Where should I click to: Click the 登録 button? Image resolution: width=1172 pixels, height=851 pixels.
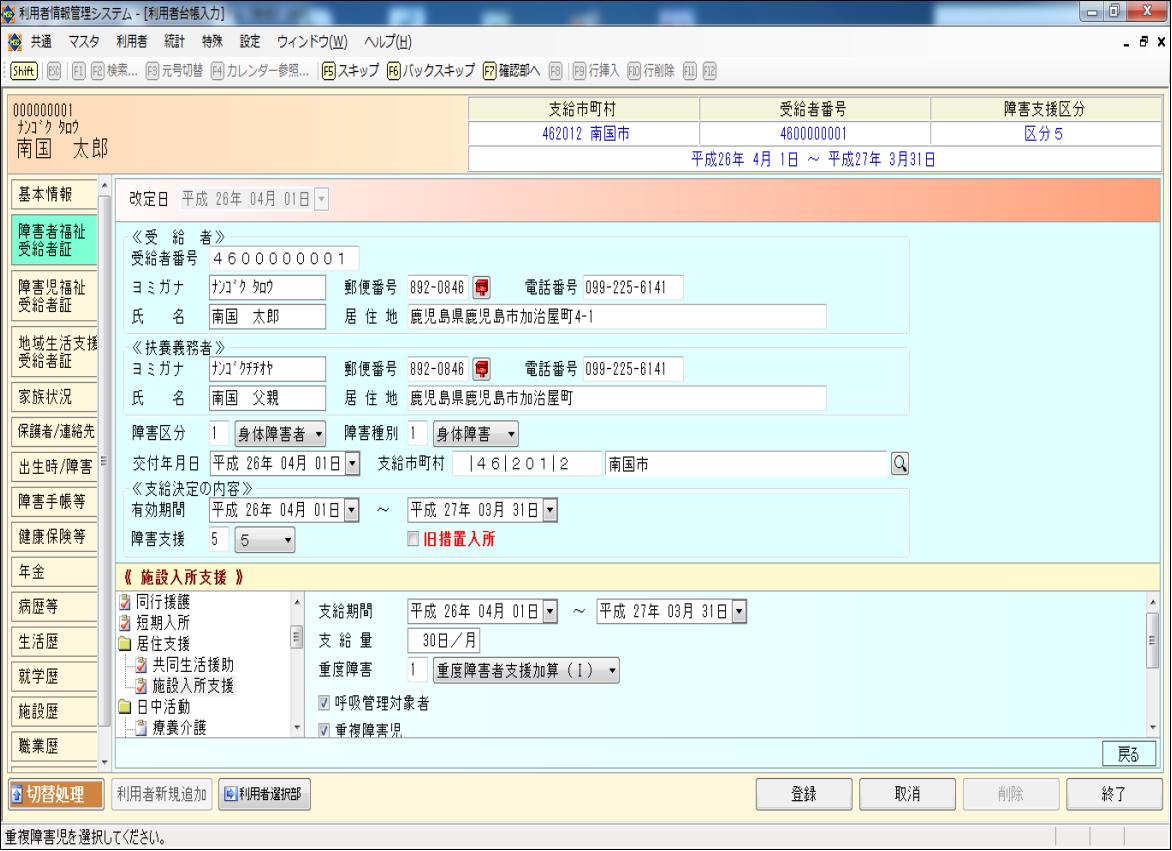pos(804,794)
